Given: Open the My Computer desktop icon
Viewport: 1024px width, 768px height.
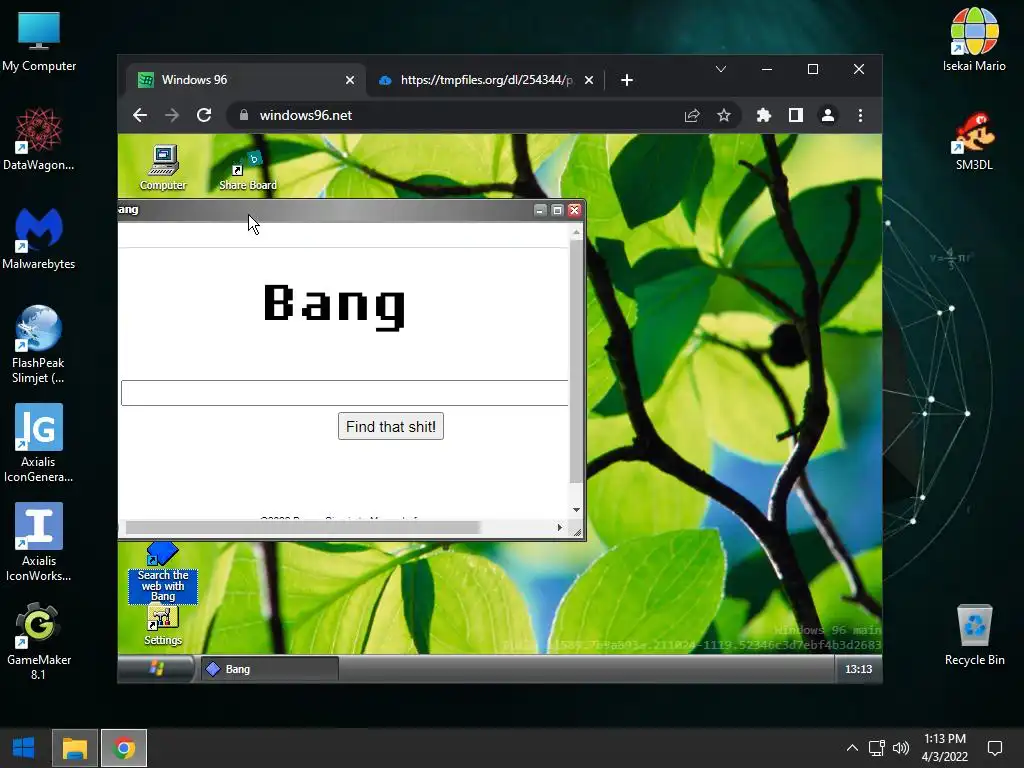Looking at the screenshot, I should [39, 41].
